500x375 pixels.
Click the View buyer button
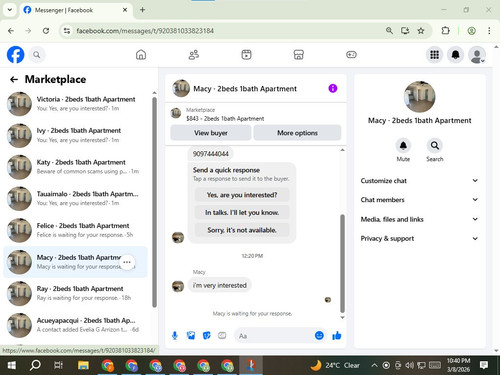[211, 133]
